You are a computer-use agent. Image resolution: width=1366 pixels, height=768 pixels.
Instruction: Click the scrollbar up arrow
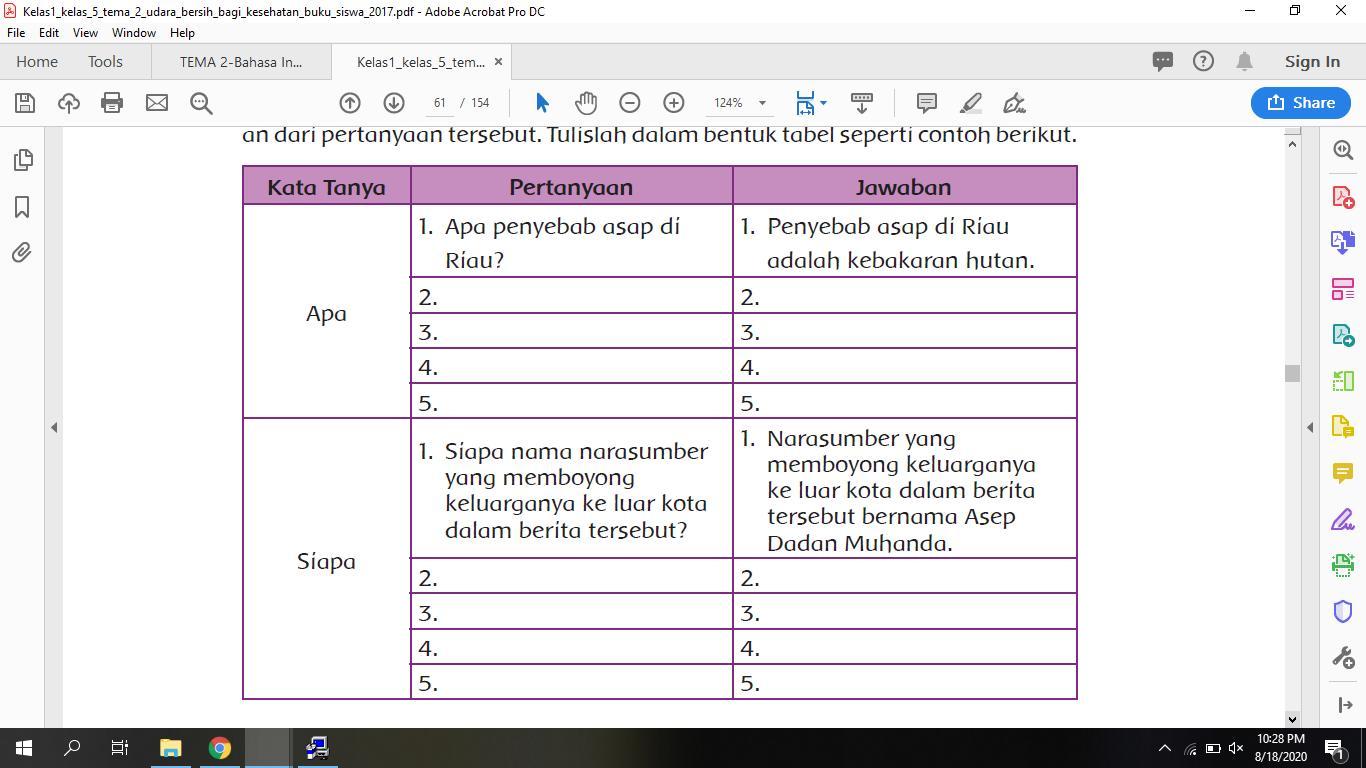coord(1292,144)
